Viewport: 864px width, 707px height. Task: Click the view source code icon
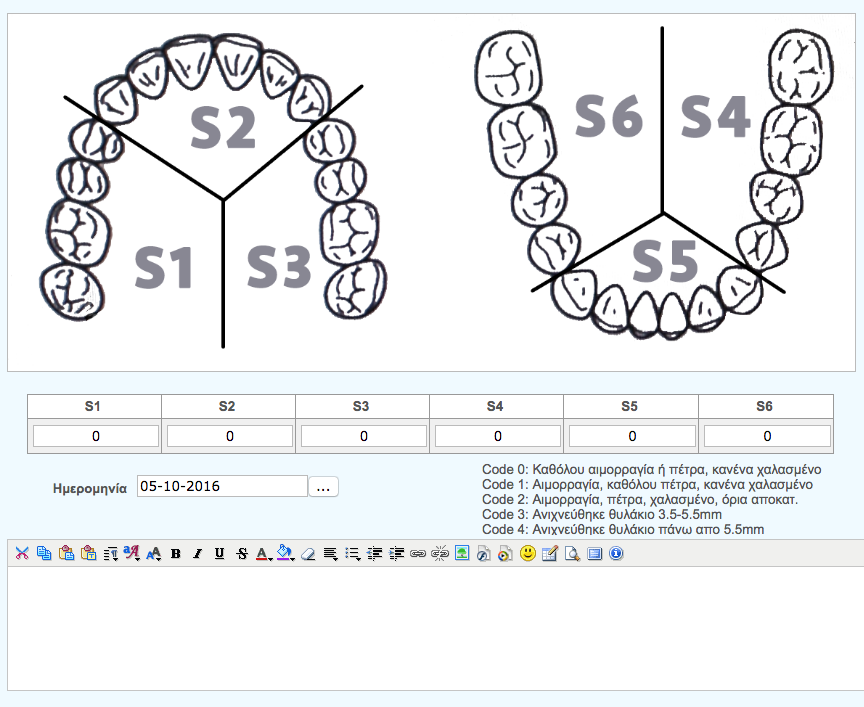coord(594,553)
